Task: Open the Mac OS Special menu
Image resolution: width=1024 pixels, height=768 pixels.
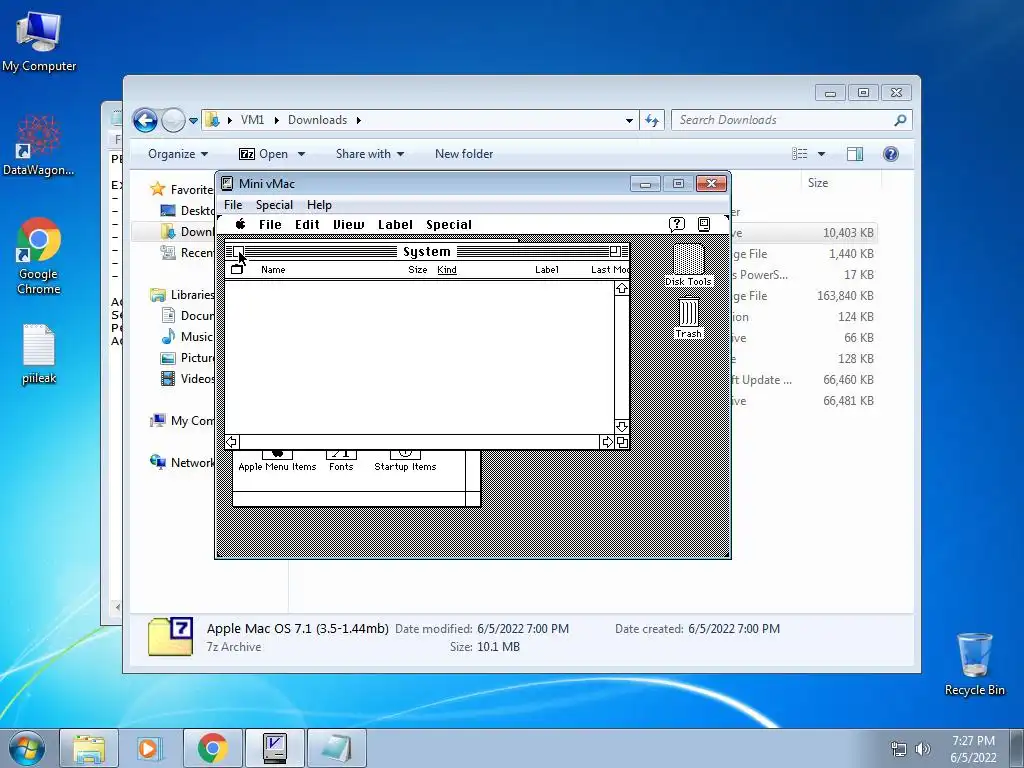Action: [x=449, y=225]
